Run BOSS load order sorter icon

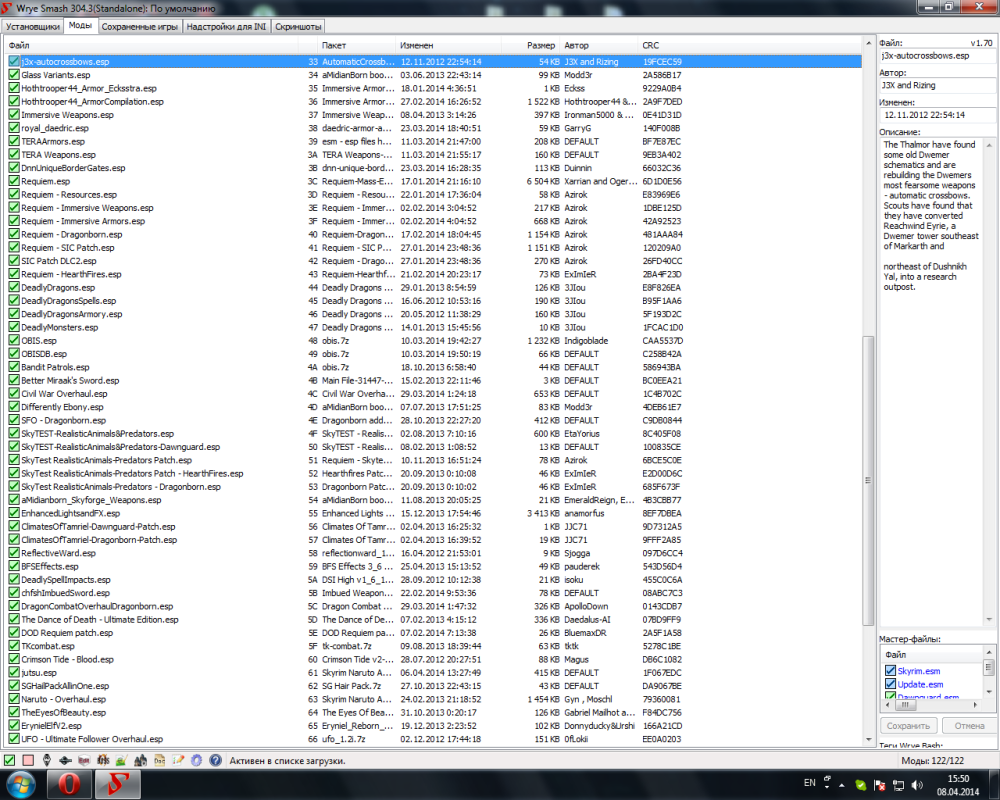click(x=103, y=760)
